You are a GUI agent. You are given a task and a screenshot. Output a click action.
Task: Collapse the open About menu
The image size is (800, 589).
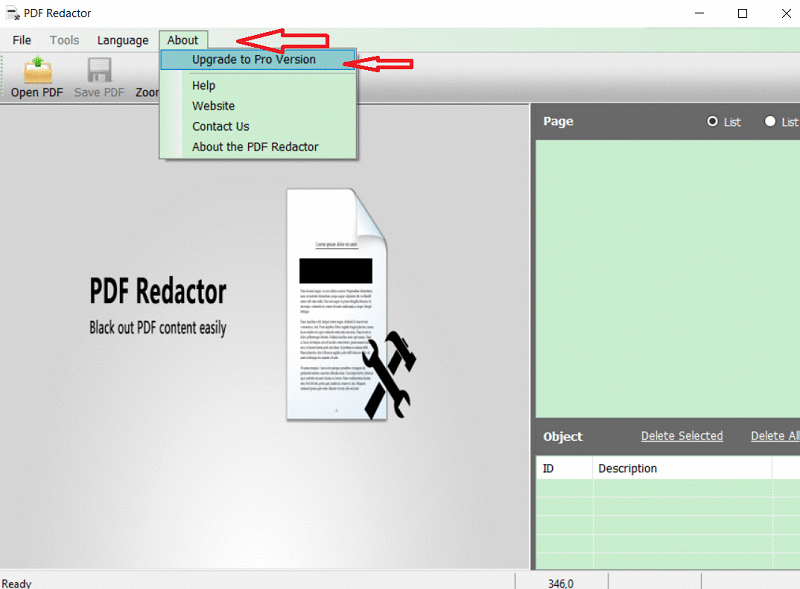tap(183, 40)
